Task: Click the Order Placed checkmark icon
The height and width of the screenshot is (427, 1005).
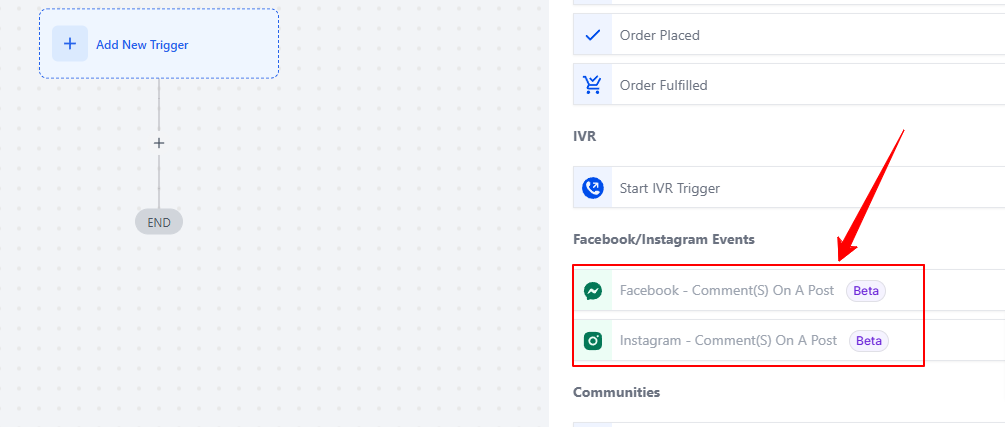Action: (593, 35)
